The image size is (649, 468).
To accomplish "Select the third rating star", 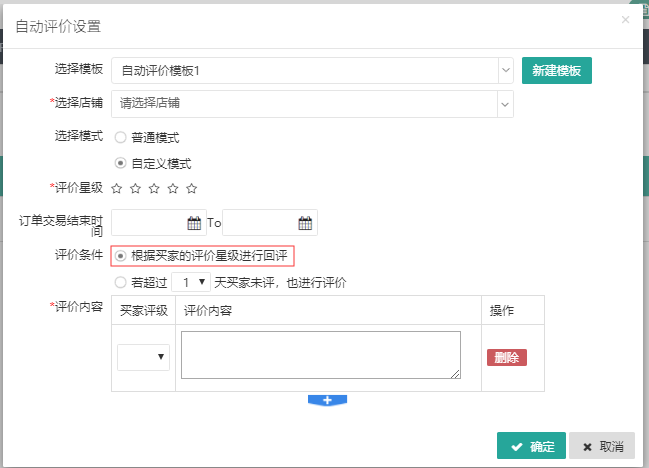I will point(154,188).
